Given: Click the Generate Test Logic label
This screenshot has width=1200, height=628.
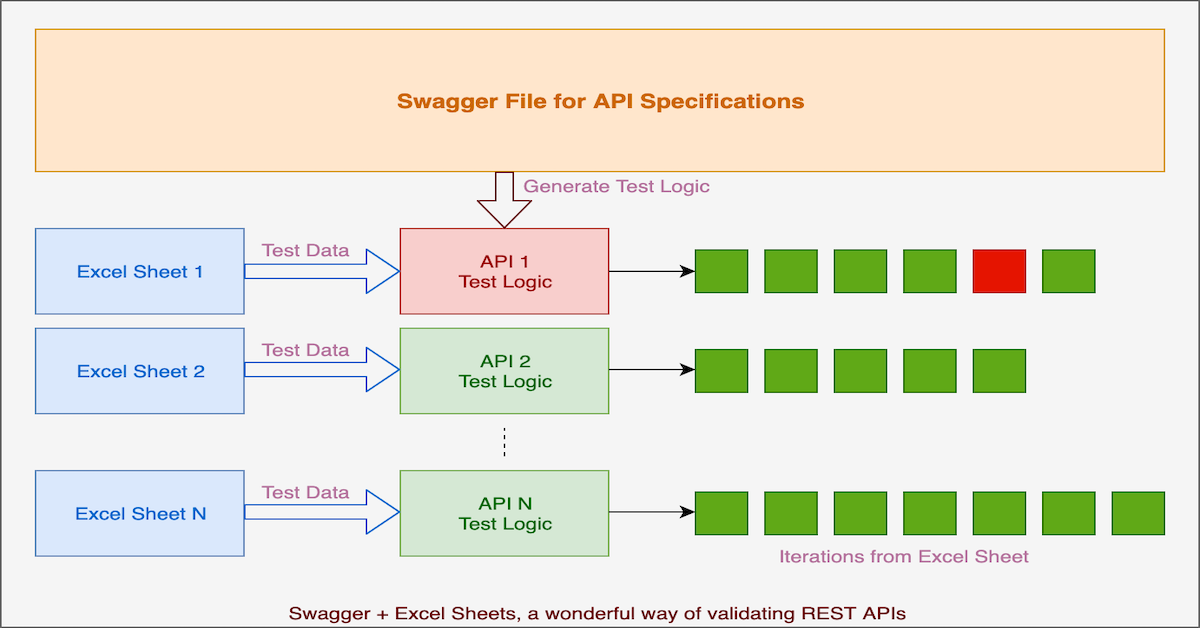Looking at the screenshot, I should 617,186.
